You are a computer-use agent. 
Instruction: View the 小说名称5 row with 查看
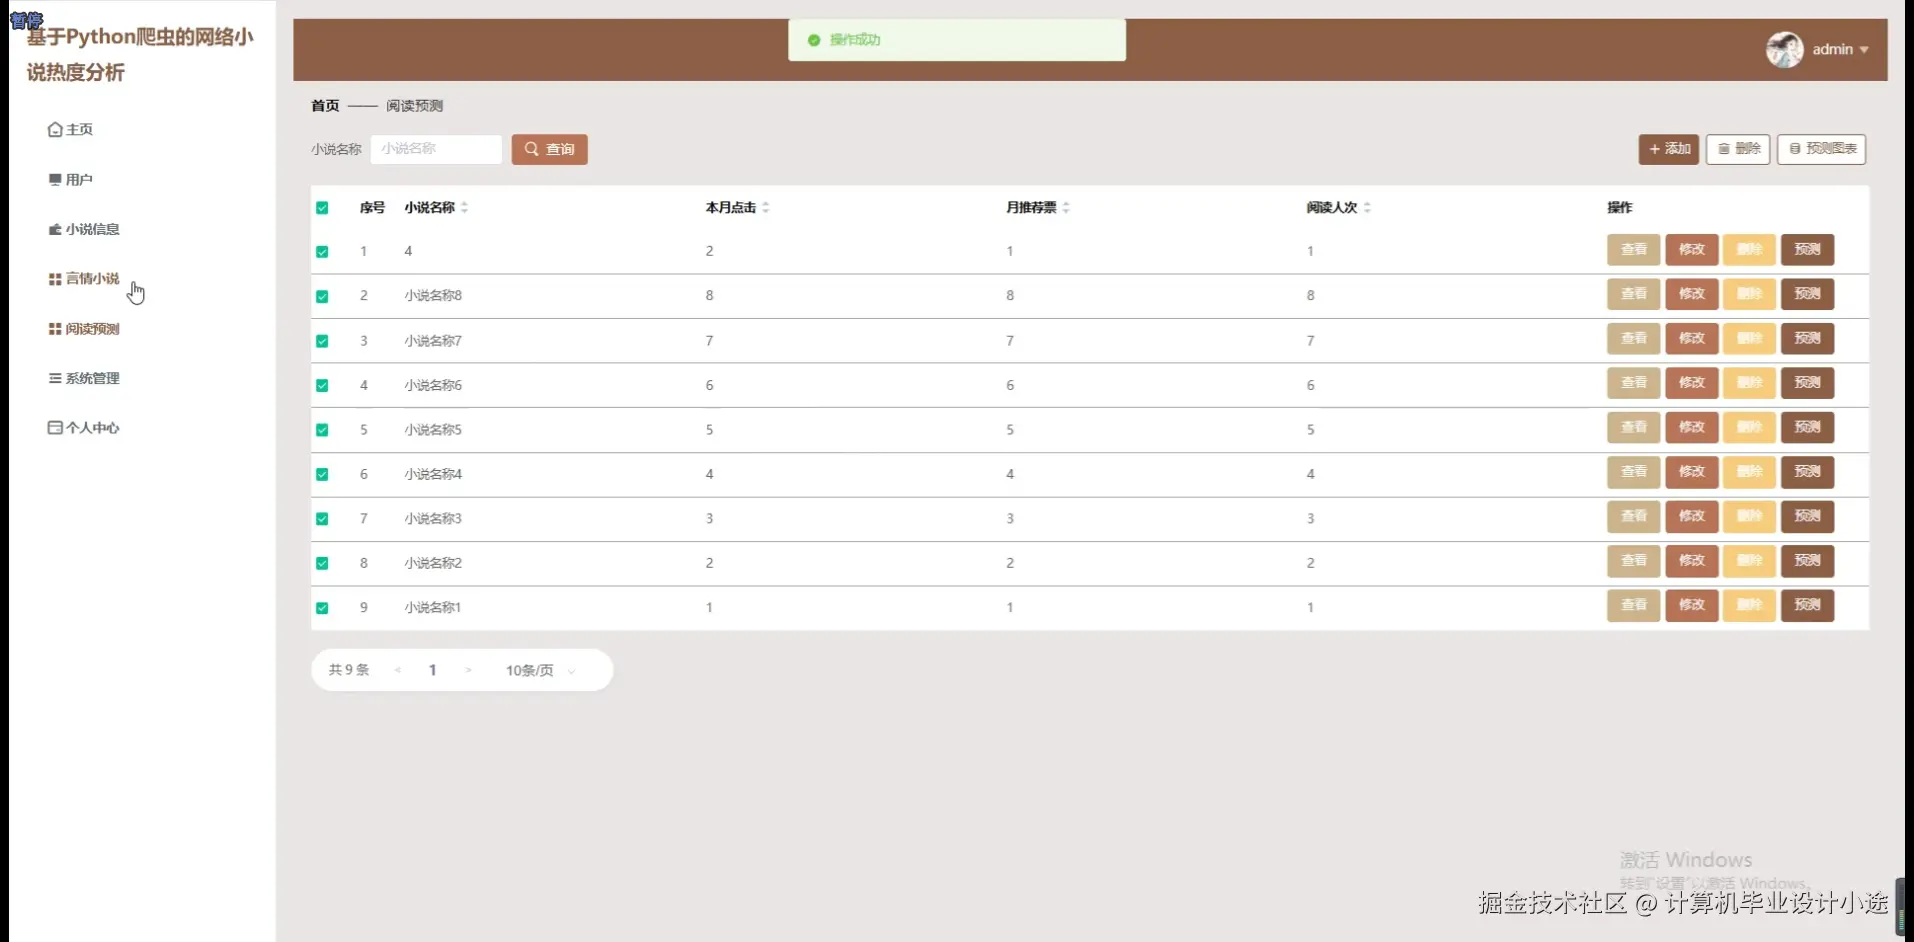tap(1634, 428)
